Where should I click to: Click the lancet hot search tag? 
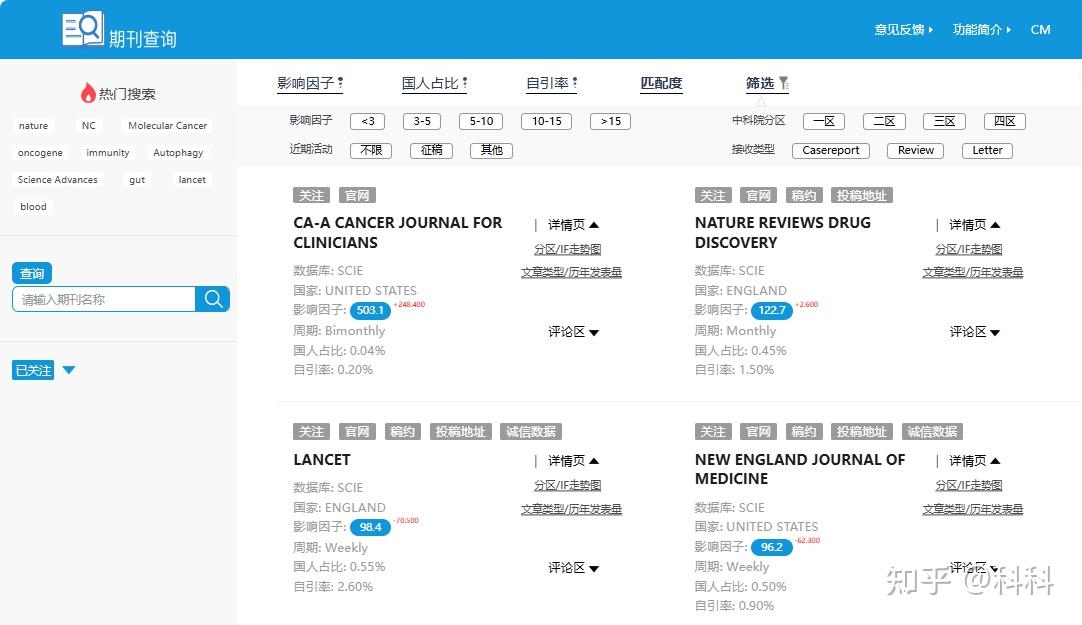[x=192, y=179]
